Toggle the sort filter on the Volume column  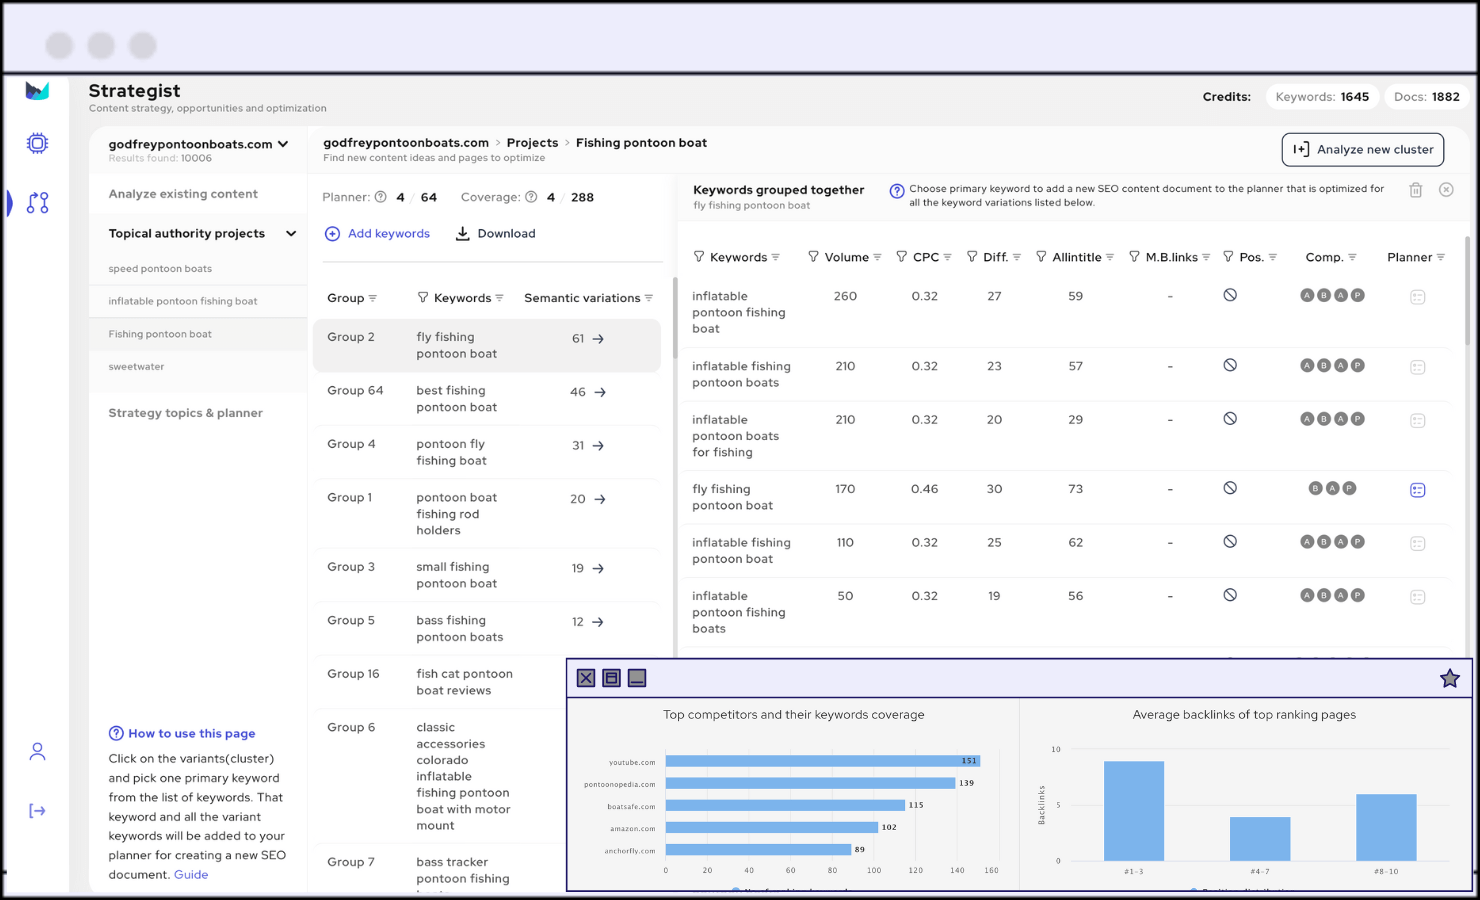pos(879,257)
